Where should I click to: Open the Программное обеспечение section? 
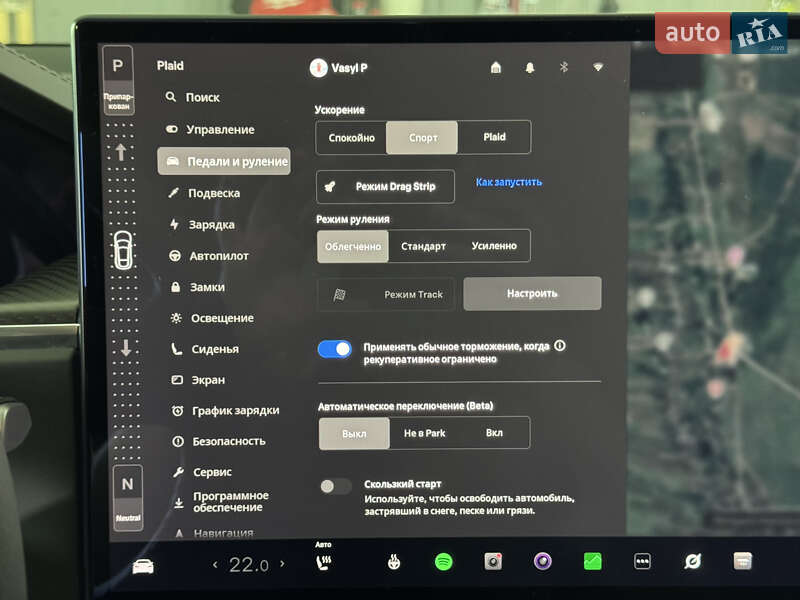pyautogui.click(x=221, y=502)
